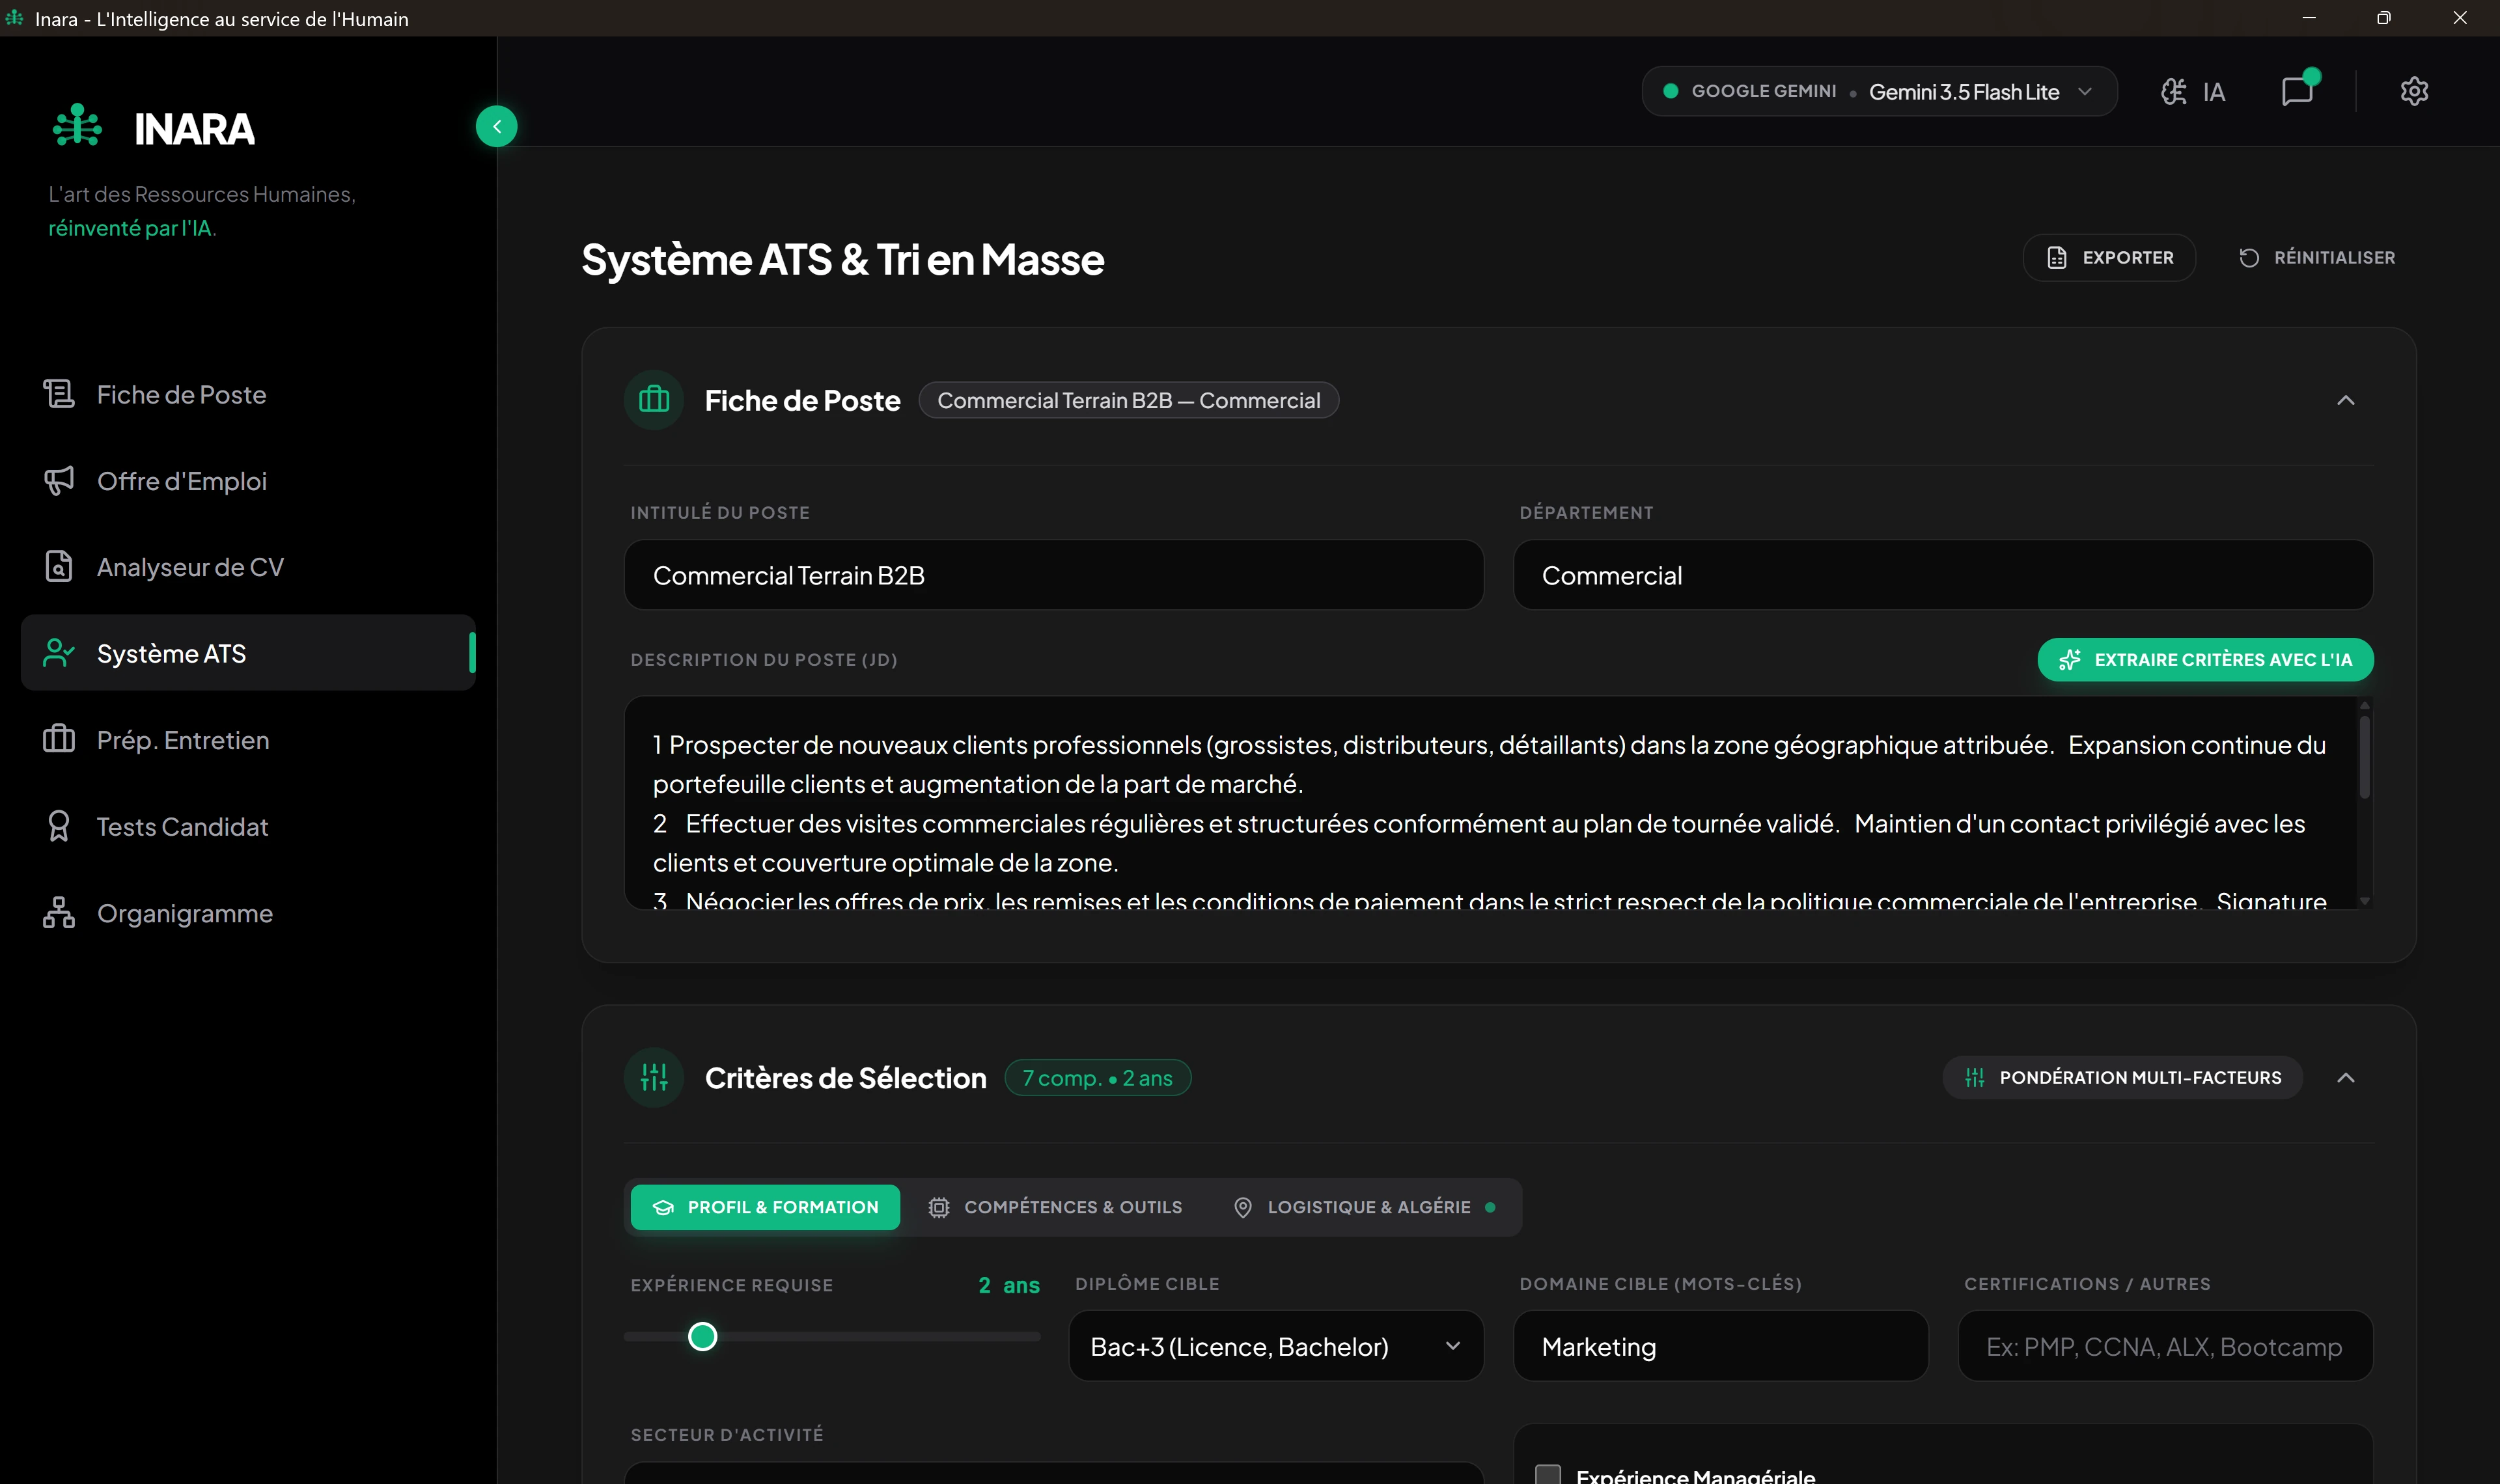Click the Département input field
This screenshot has height=1484, width=2500.
pyautogui.click(x=1942, y=575)
